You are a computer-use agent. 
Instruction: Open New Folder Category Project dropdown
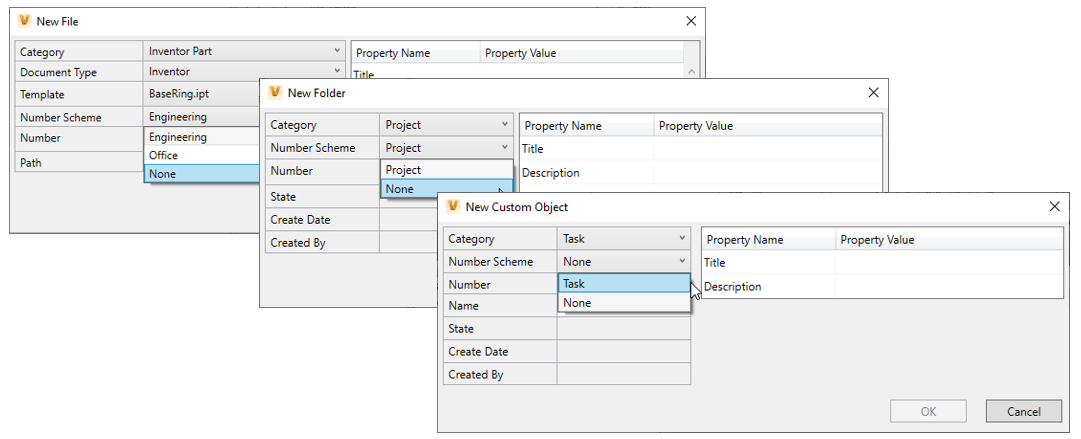tap(447, 125)
